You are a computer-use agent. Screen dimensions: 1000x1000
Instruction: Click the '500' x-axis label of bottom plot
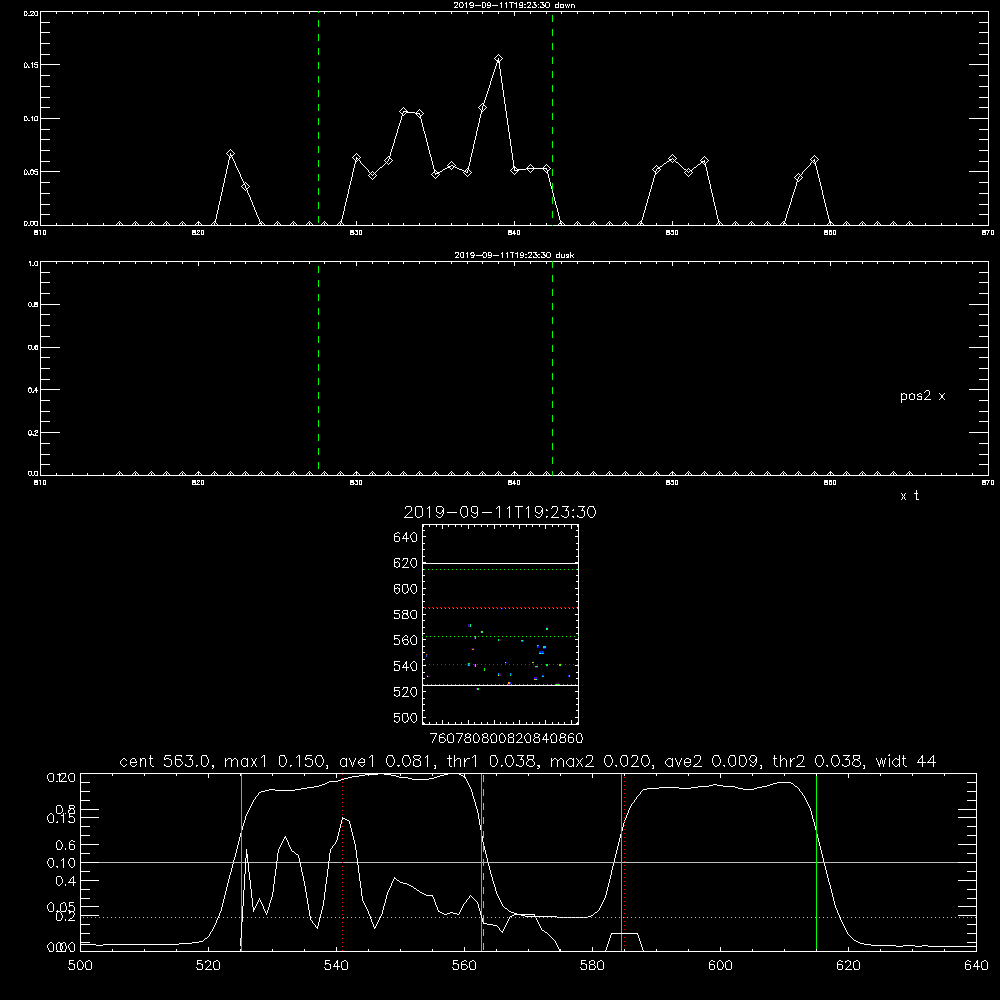point(80,966)
